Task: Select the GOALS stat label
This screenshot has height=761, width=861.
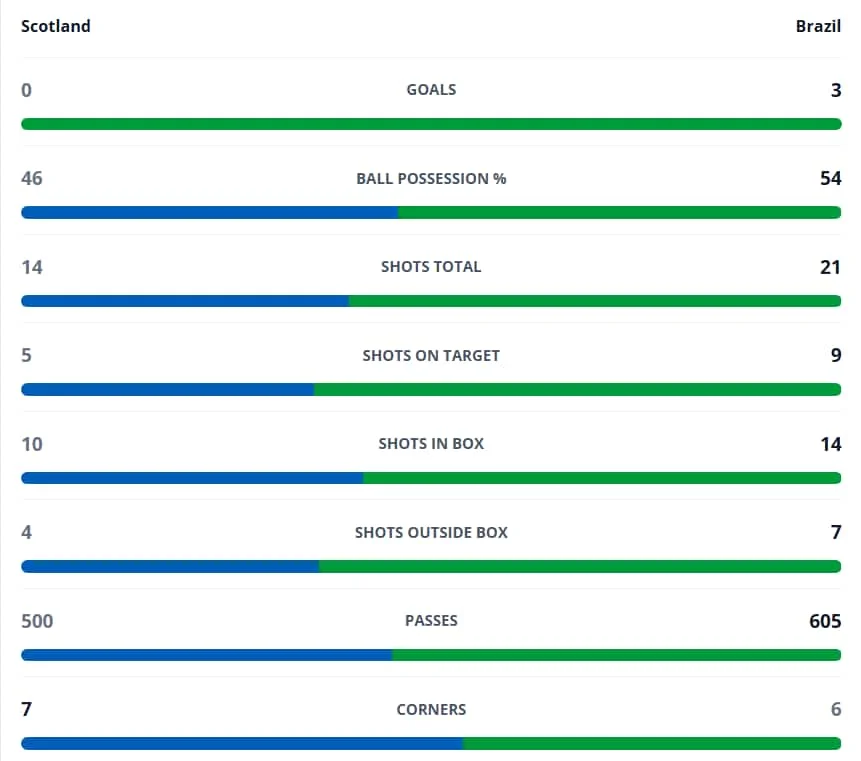Action: [431, 89]
